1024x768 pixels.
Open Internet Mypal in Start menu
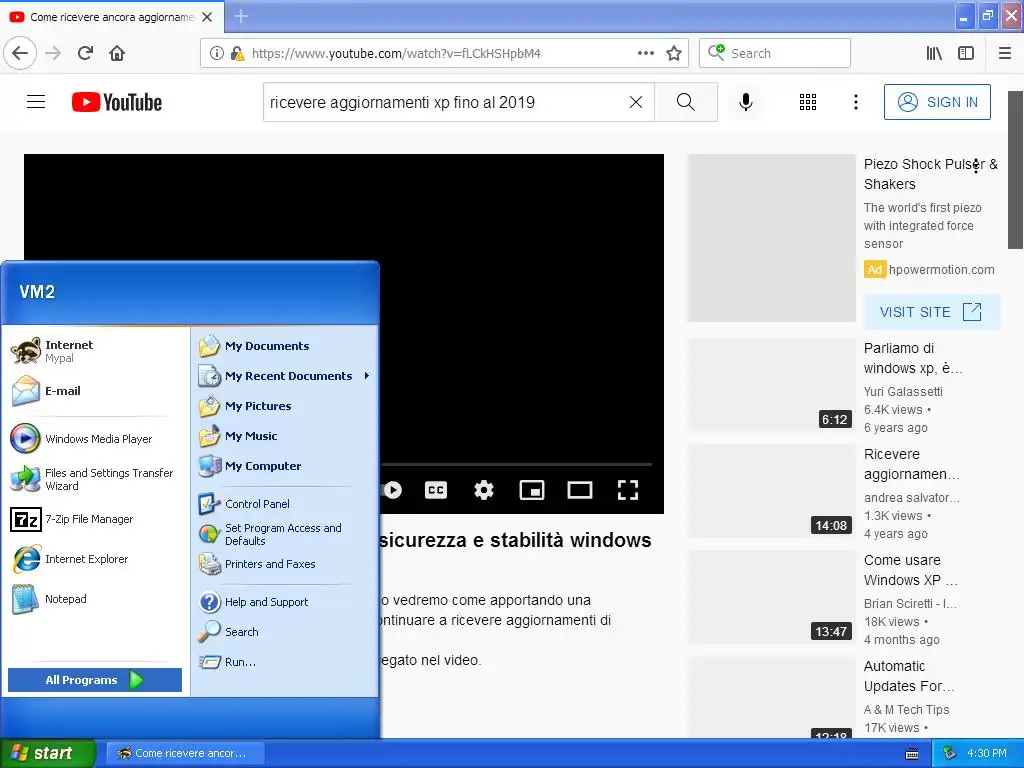point(95,351)
